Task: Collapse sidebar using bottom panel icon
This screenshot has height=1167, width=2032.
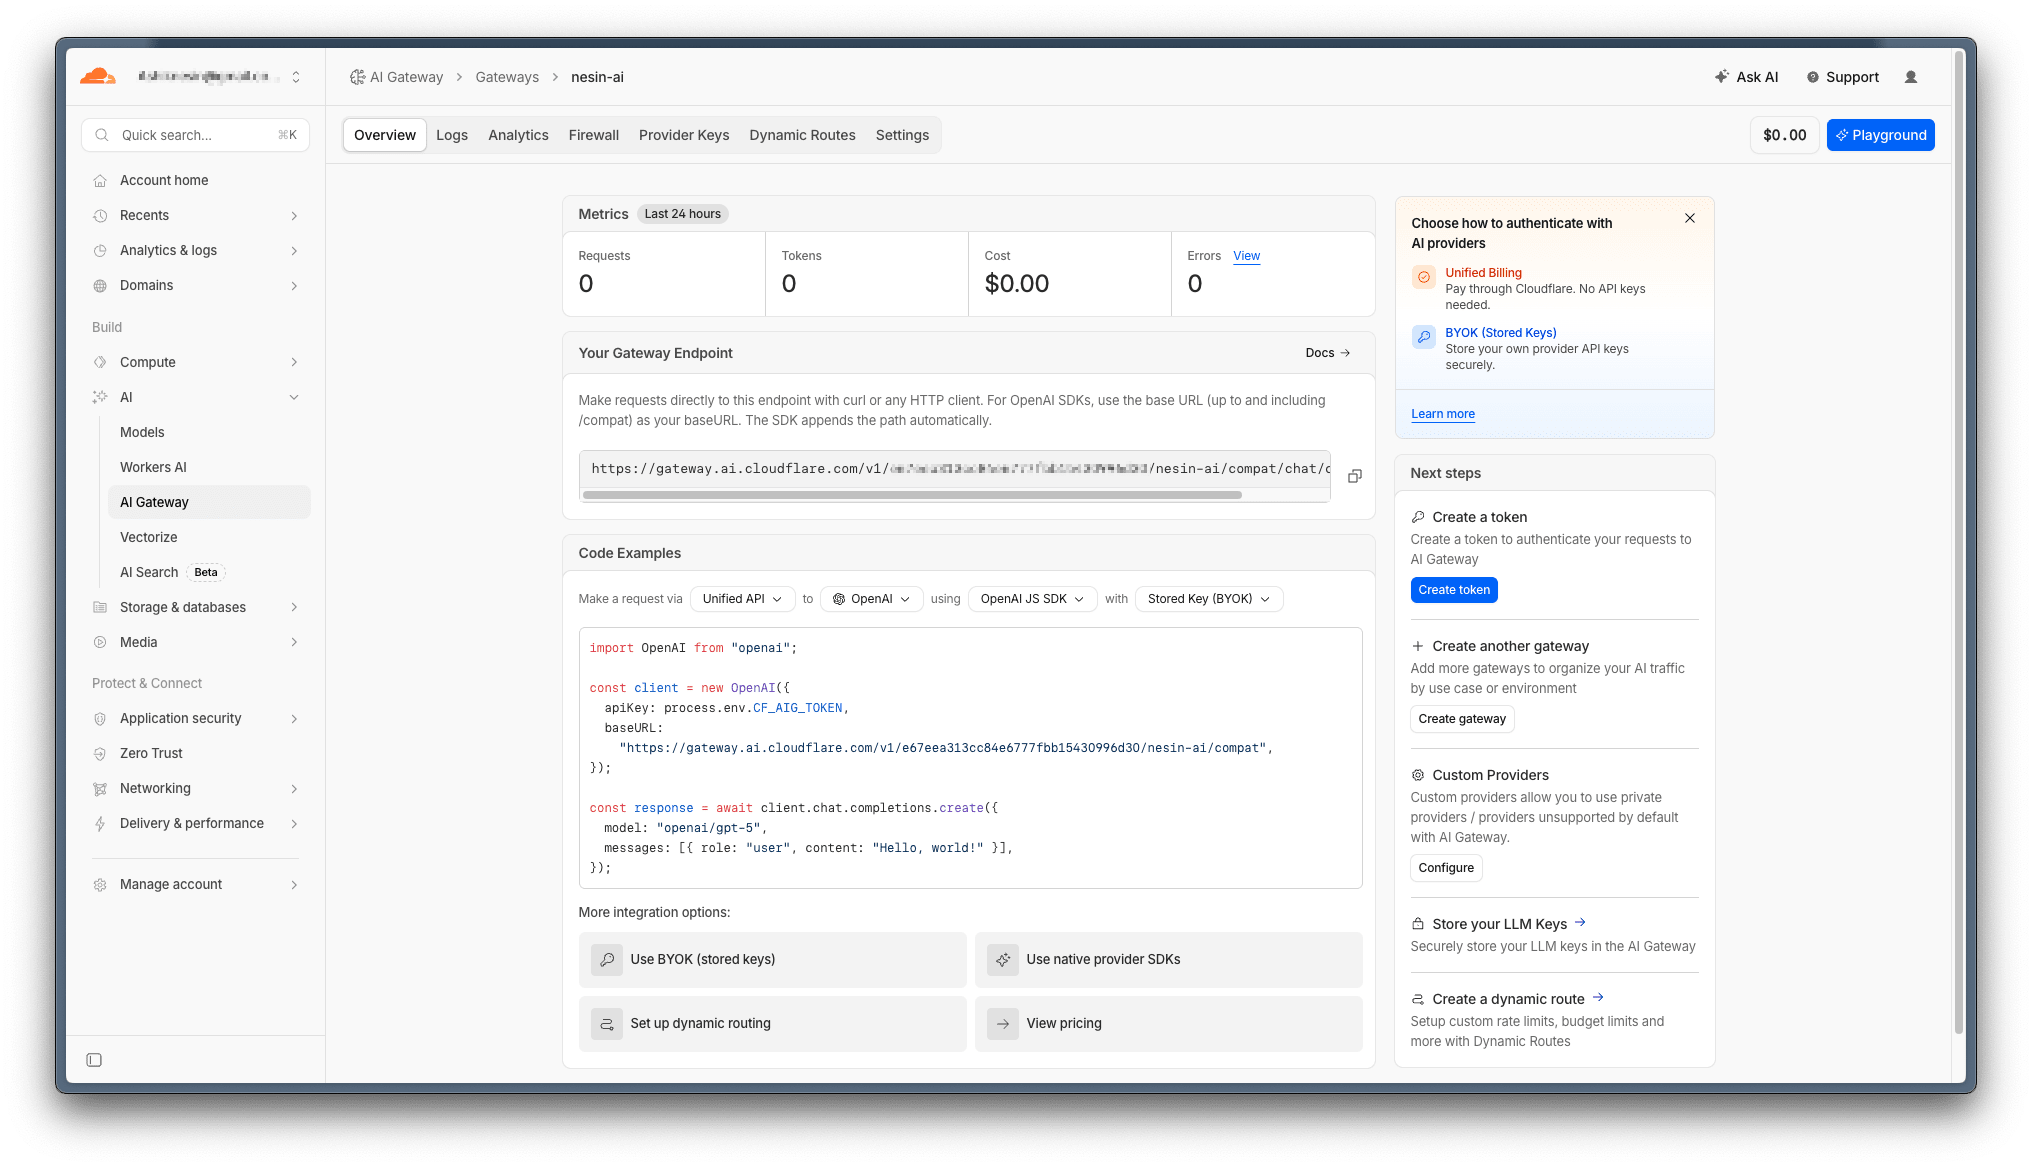Action: [94, 1060]
